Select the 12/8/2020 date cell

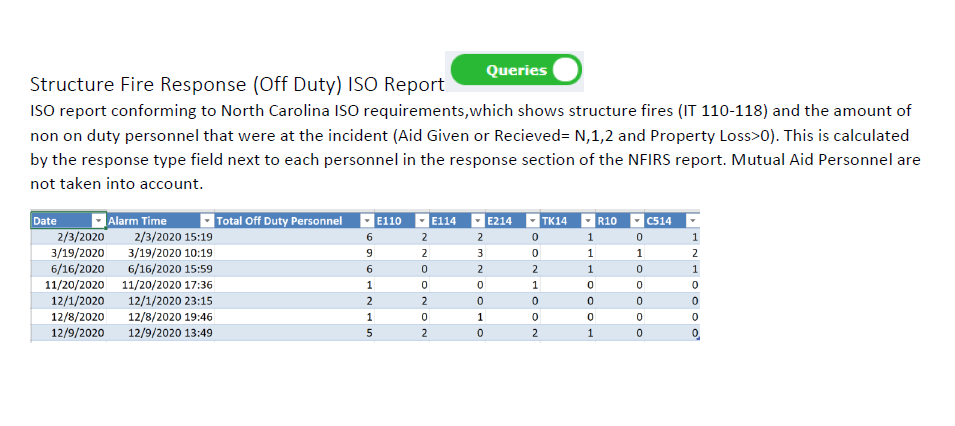point(68,316)
